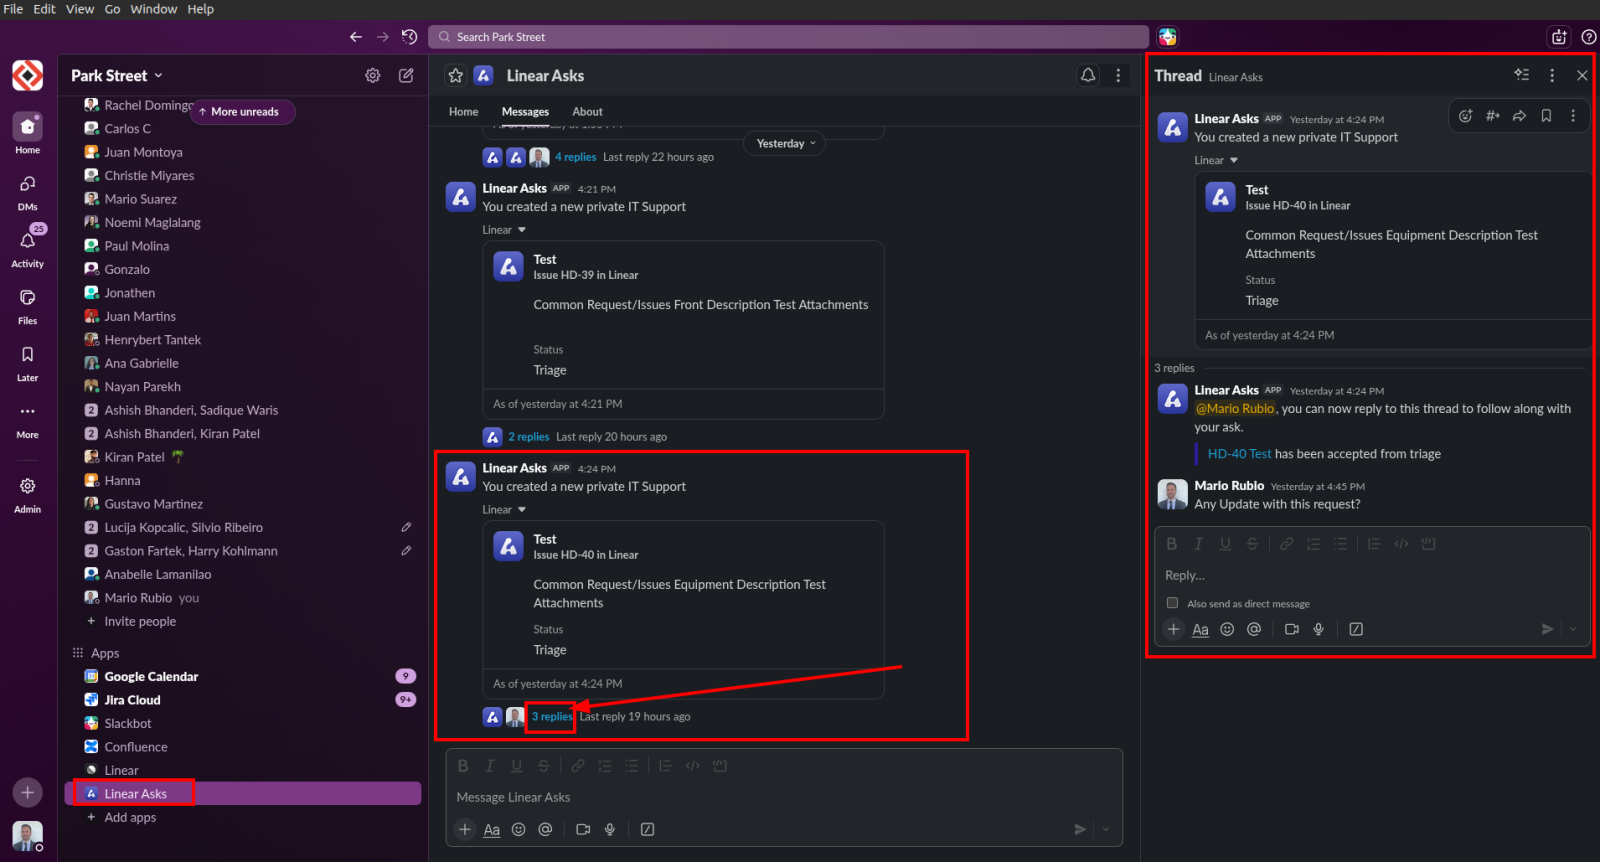This screenshot has width=1600, height=862.
Task: Insert emoji in the thread reply box
Action: pyautogui.click(x=1227, y=629)
